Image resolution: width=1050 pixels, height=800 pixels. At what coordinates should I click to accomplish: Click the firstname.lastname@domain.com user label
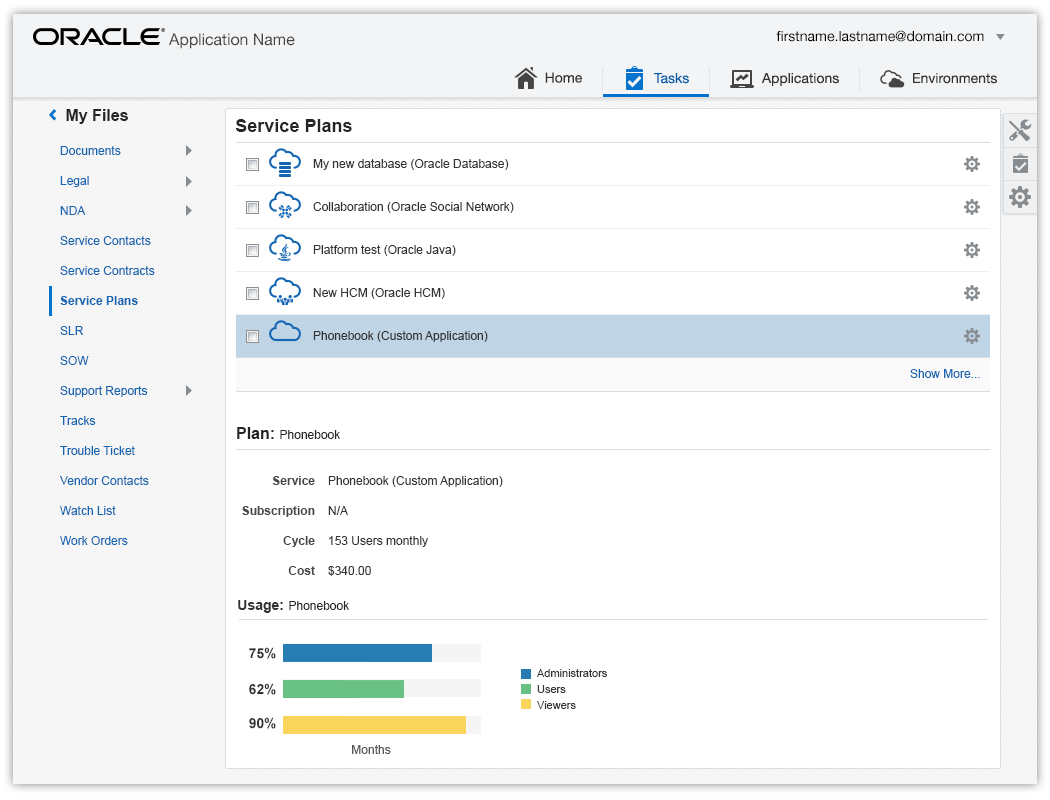coord(880,37)
